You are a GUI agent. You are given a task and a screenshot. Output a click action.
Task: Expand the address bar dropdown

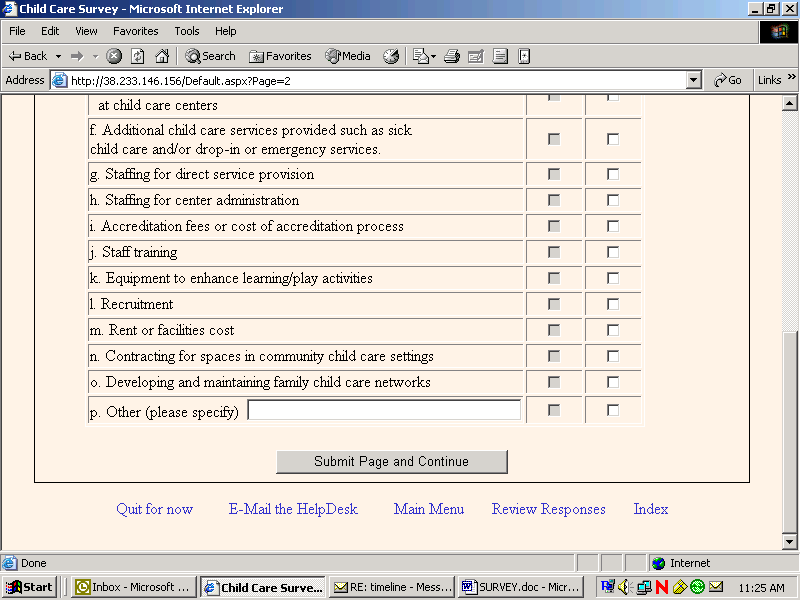(x=694, y=80)
